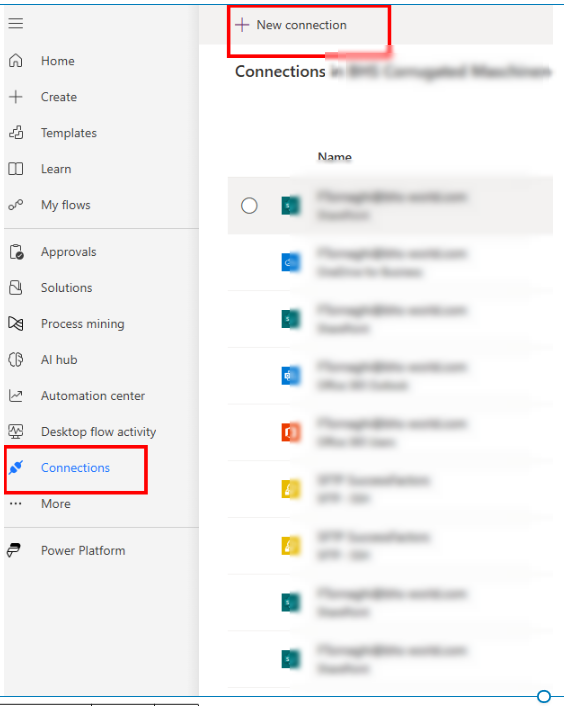
Task: Open Power Platform link
Action: 83,550
